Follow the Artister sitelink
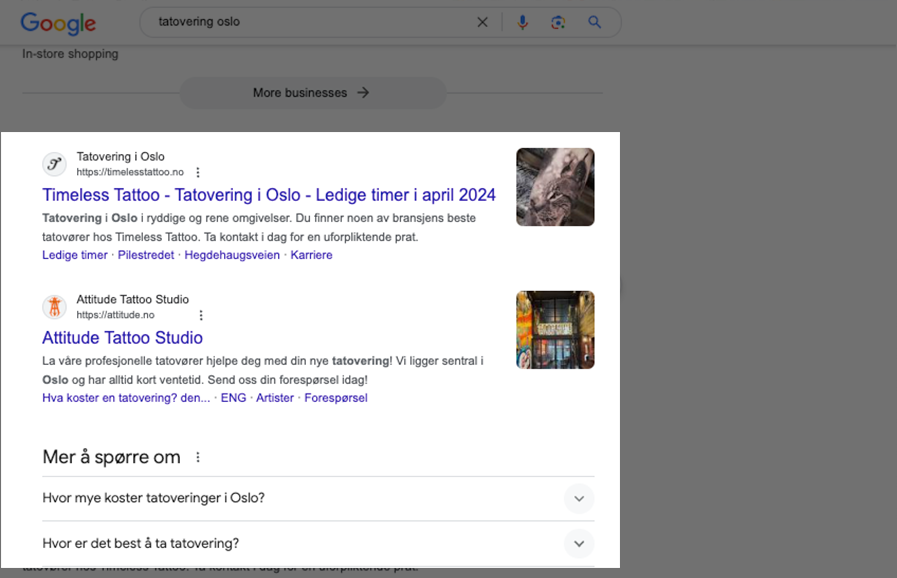This screenshot has width=897, height=578. pos(275,398)
